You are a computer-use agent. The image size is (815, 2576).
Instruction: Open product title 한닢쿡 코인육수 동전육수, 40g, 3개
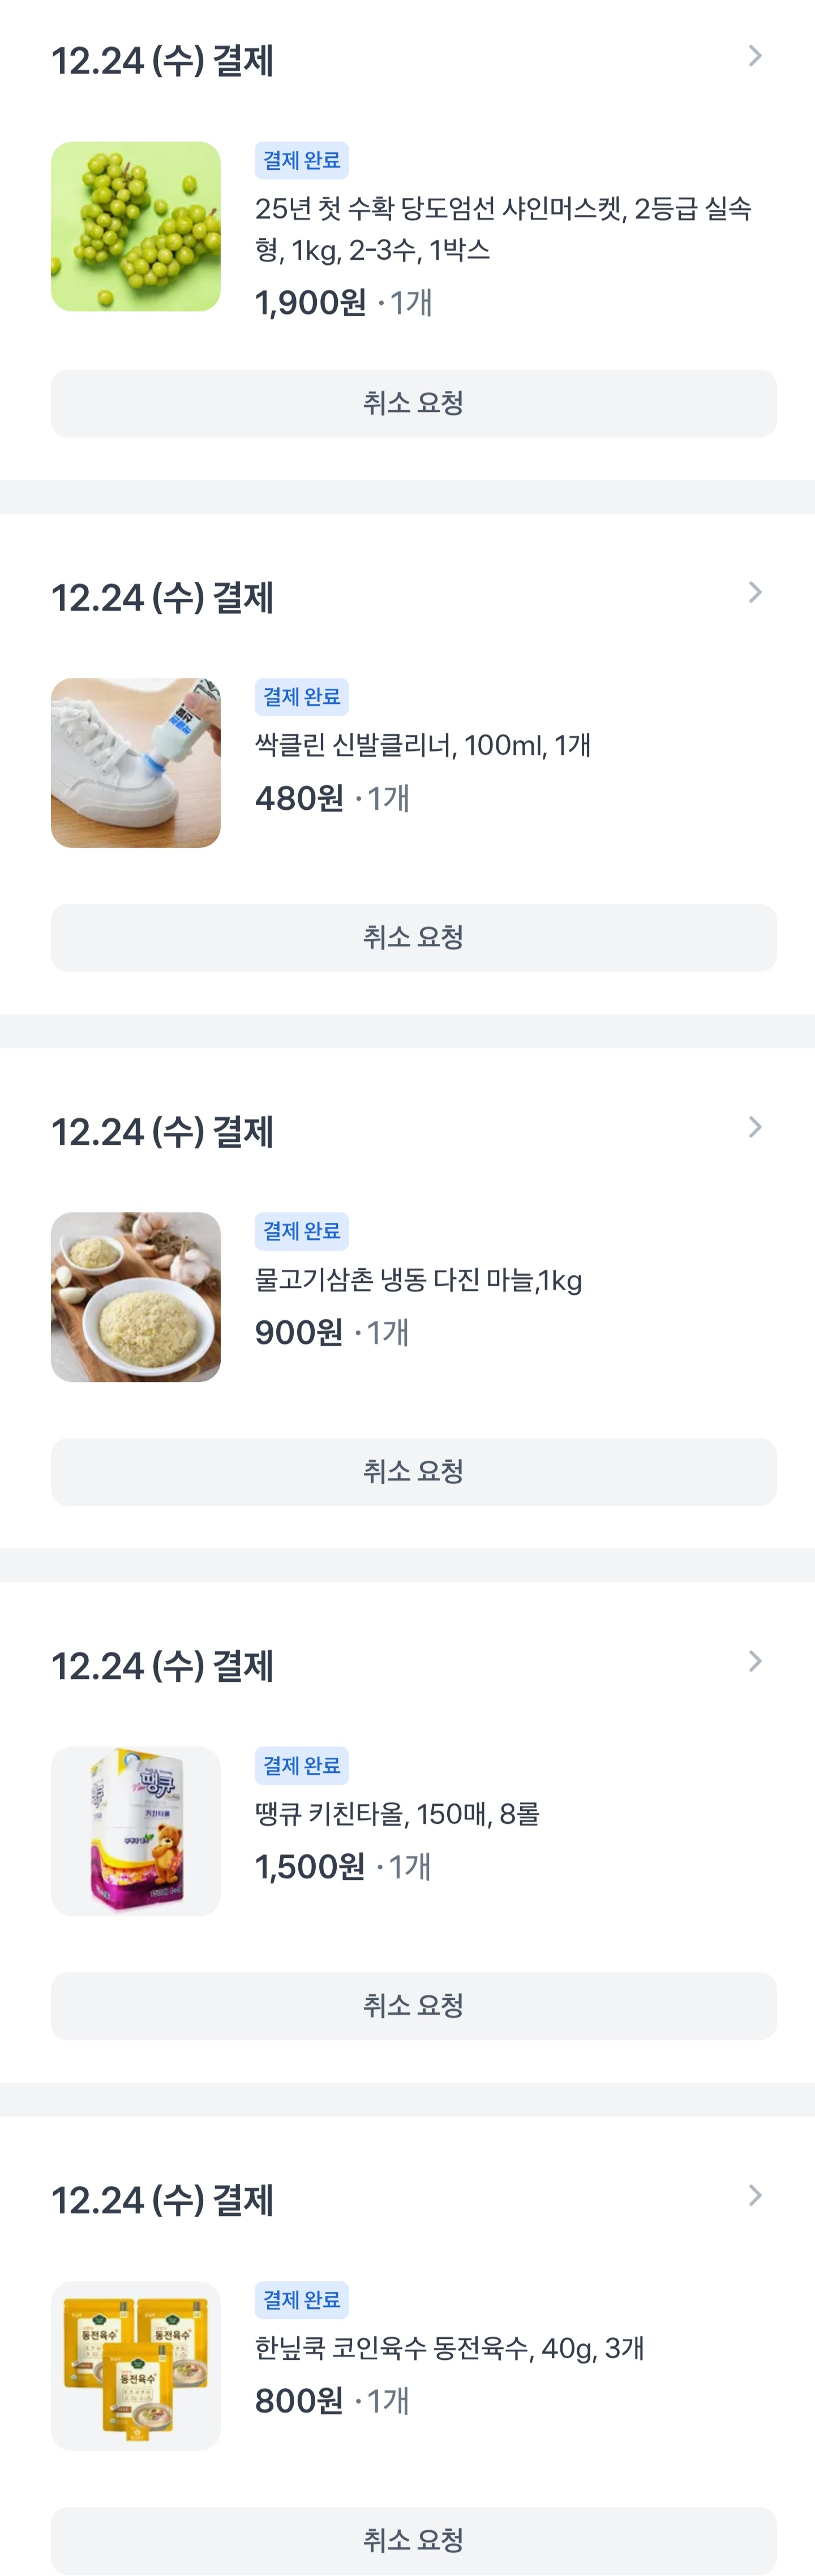[x=449, y=2348]
